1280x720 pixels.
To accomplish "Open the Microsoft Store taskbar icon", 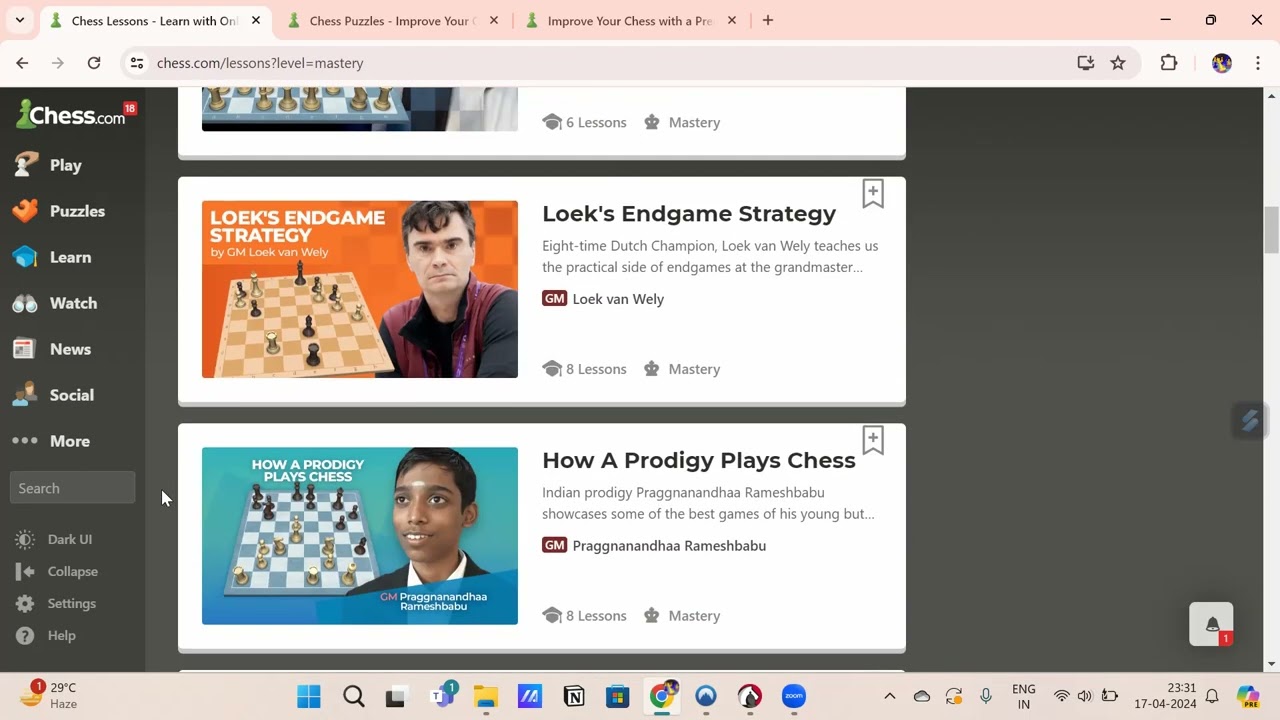I will point(618,696).
